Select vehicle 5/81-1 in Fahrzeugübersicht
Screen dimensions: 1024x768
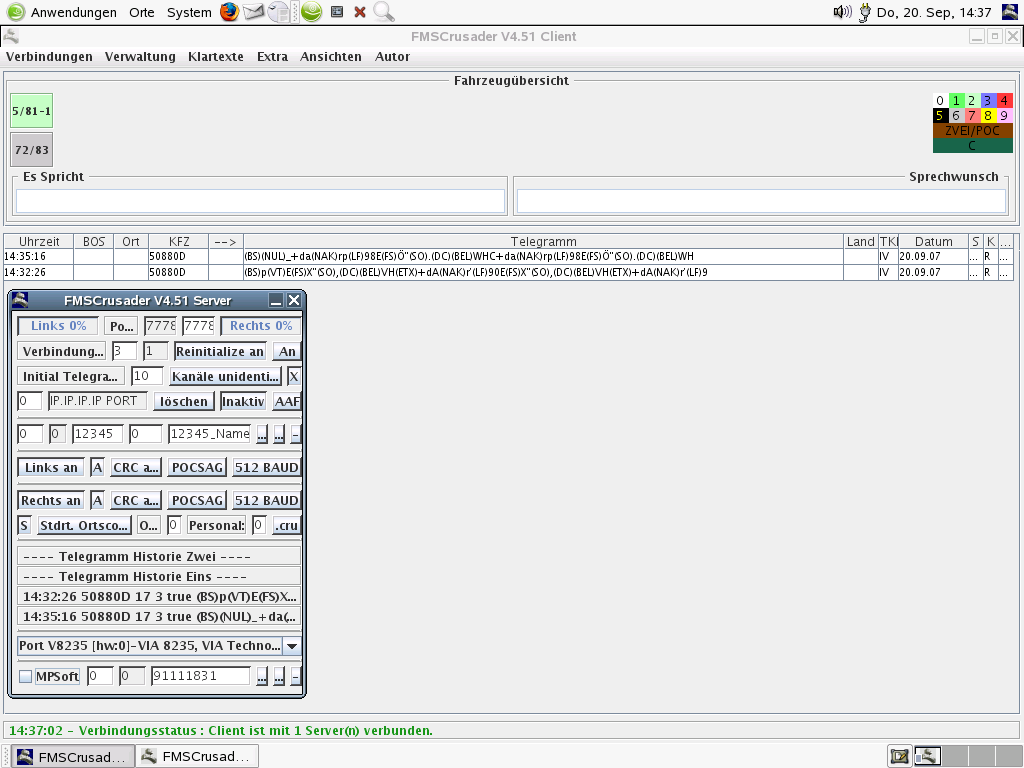[x=31, y=111]
